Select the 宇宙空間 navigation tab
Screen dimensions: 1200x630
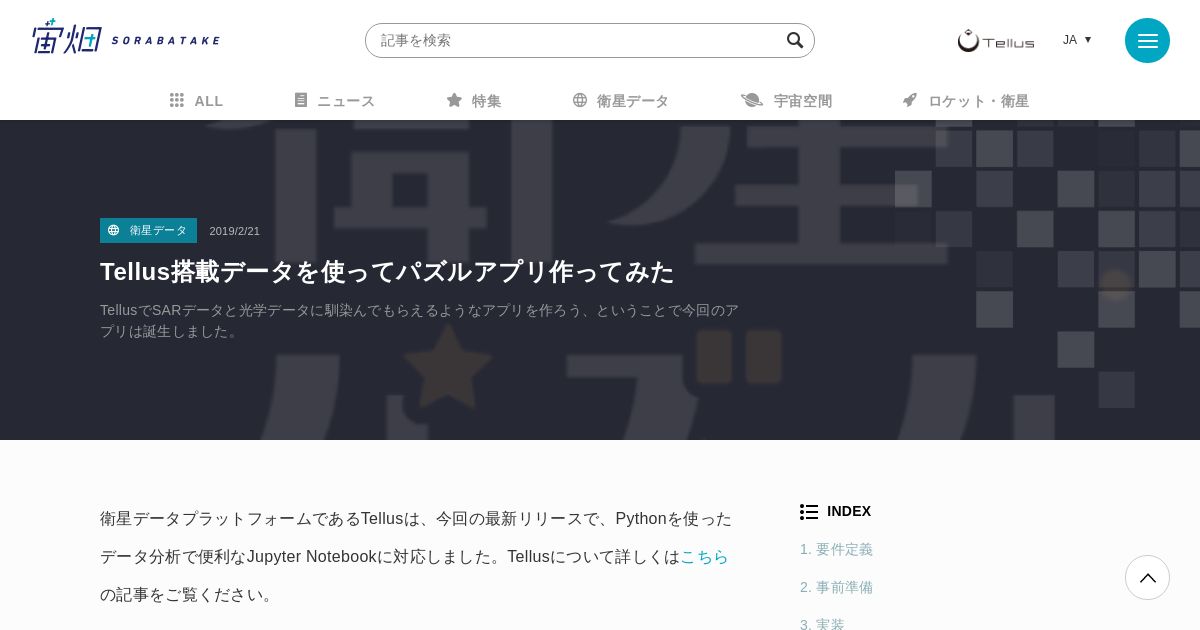coord(786,100)
